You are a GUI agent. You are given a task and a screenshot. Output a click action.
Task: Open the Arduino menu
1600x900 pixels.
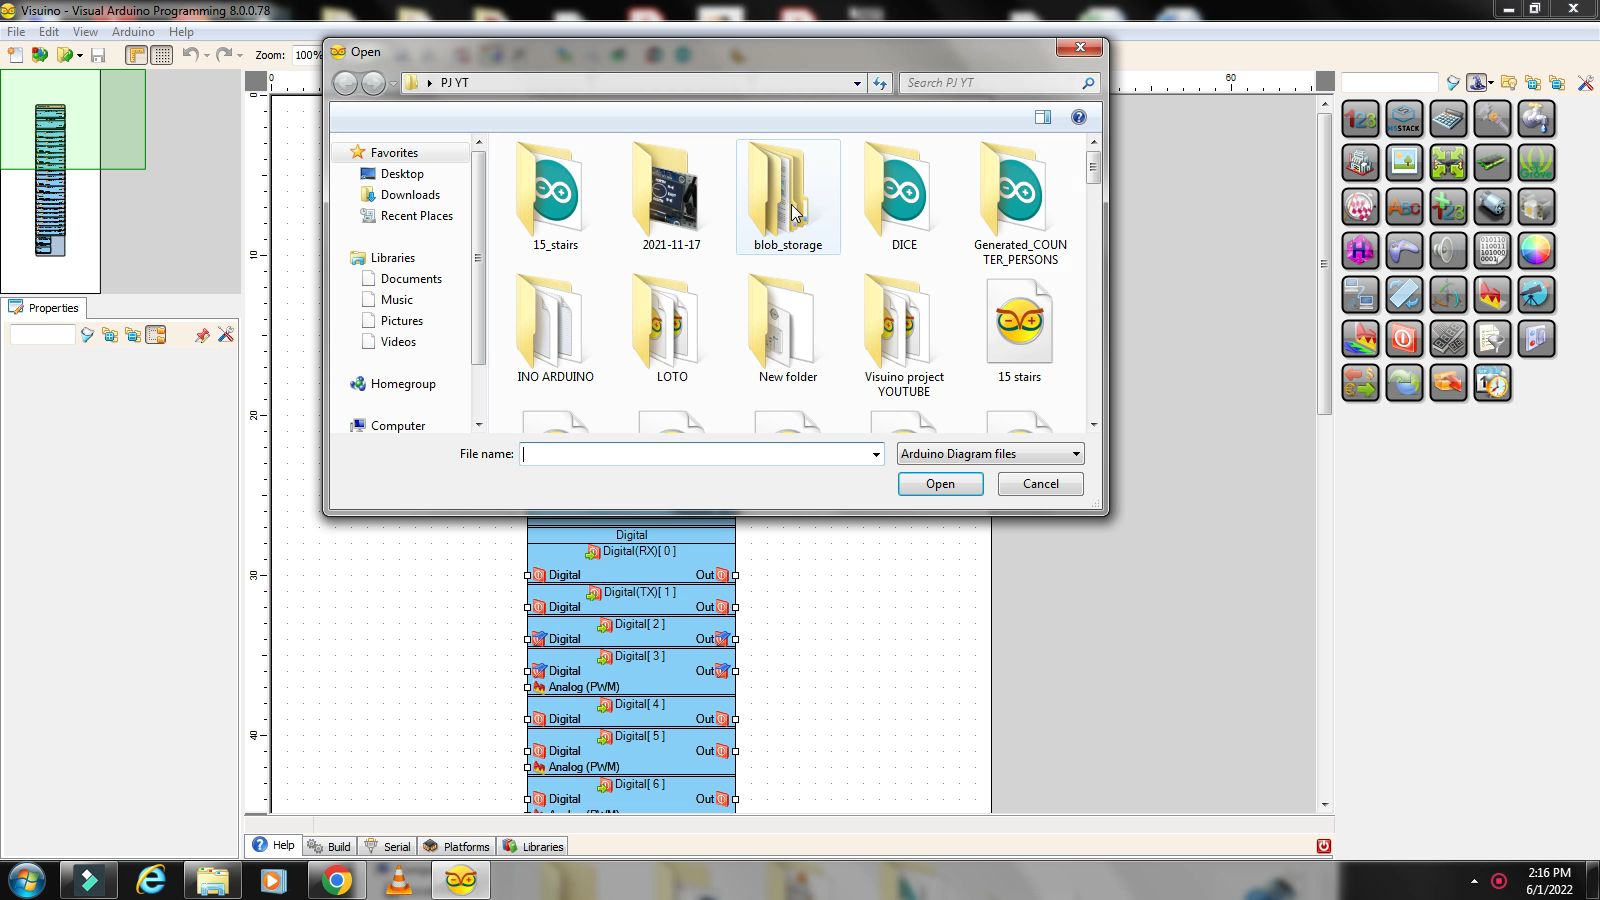(133, 31)
